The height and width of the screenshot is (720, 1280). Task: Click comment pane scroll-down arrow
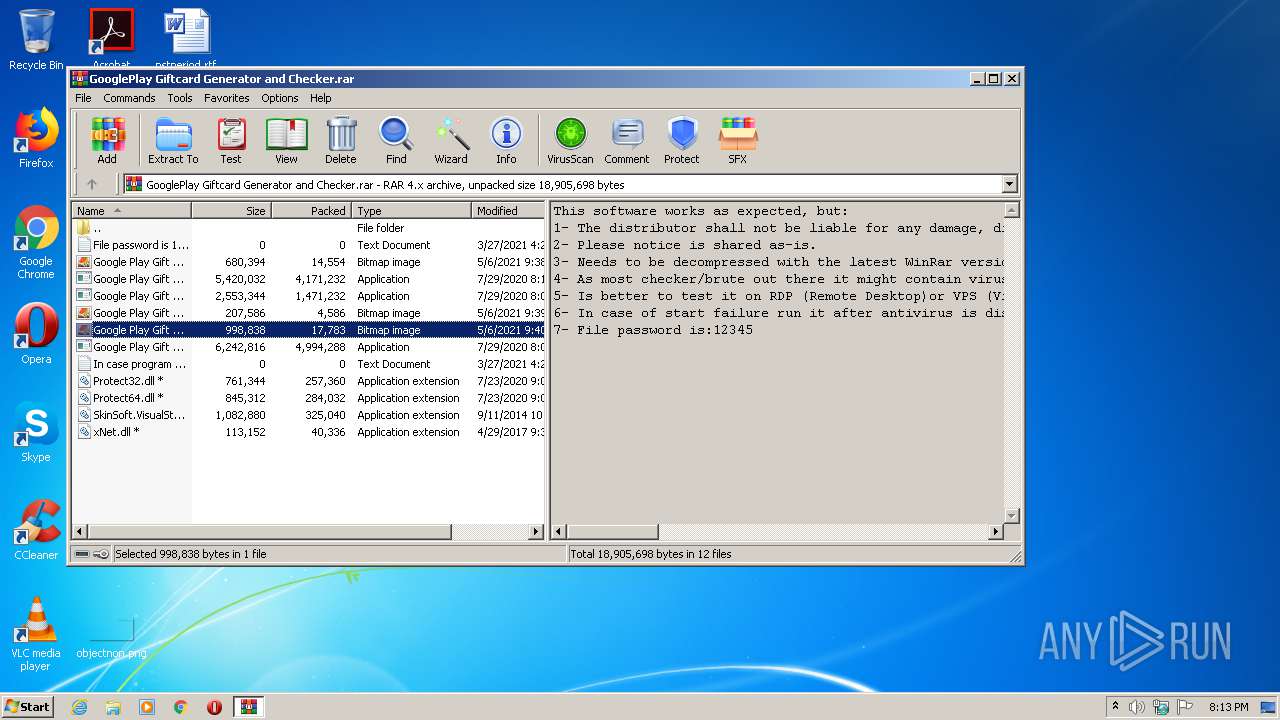(1011, 516)
